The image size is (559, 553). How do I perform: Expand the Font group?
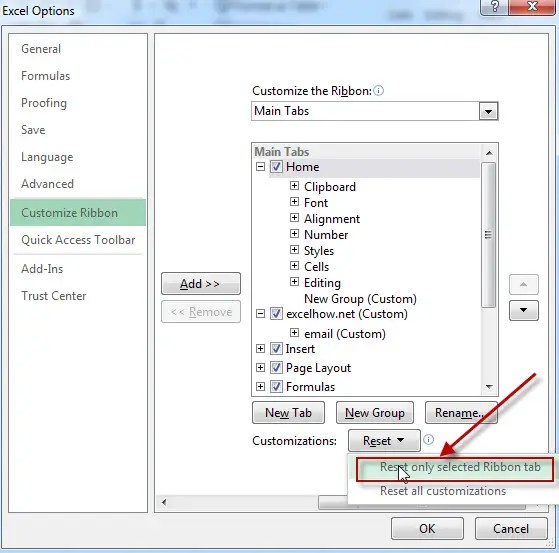coord(294,202)
